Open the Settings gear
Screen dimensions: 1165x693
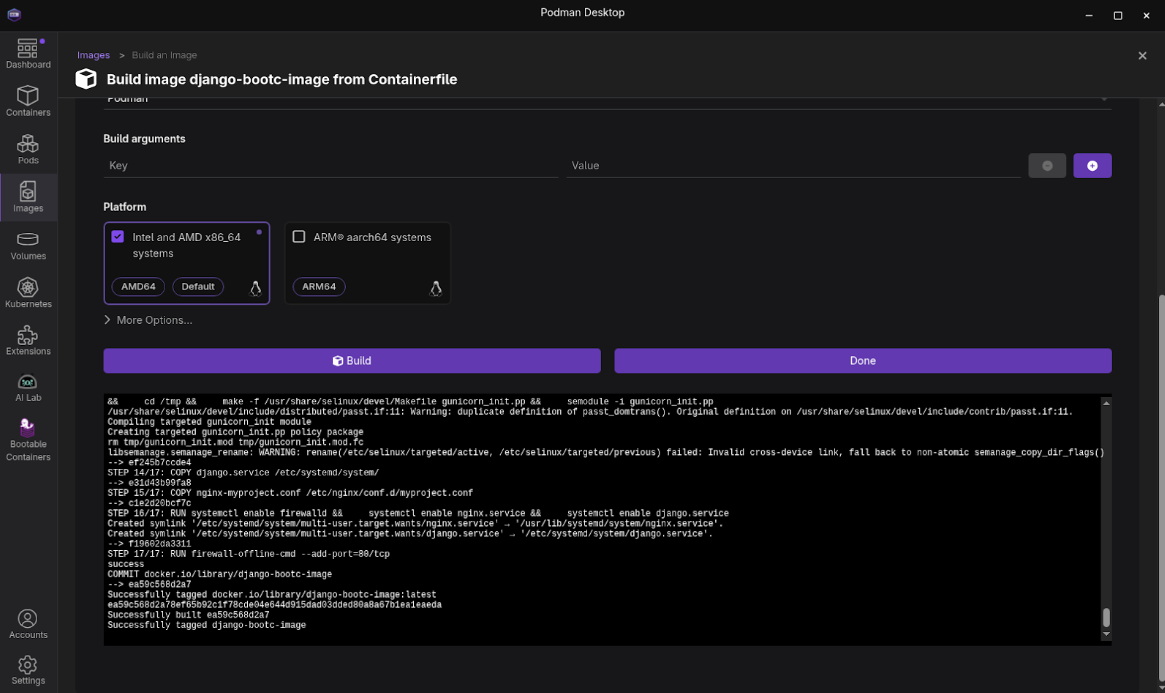pos(28,669)
